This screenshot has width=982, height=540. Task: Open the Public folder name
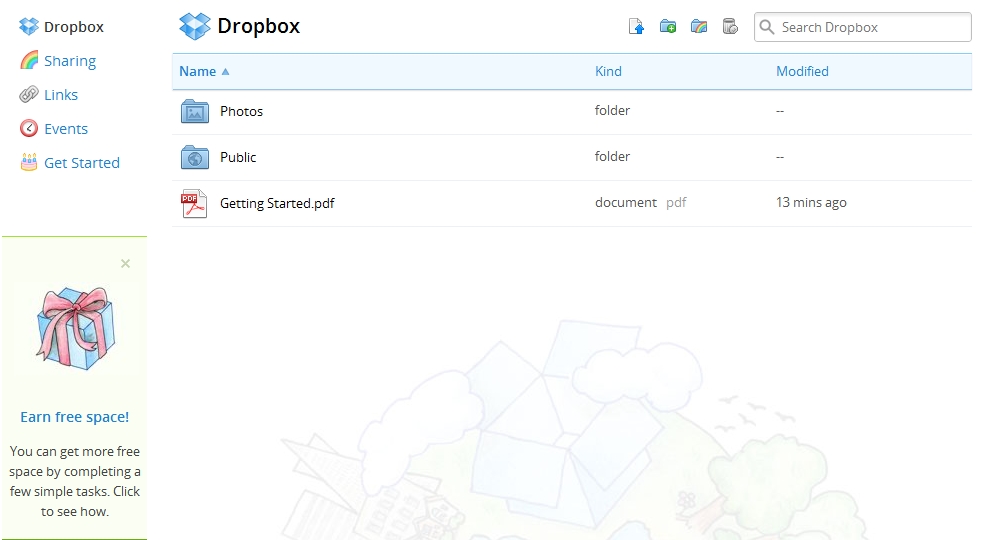[x=238, y=157]
